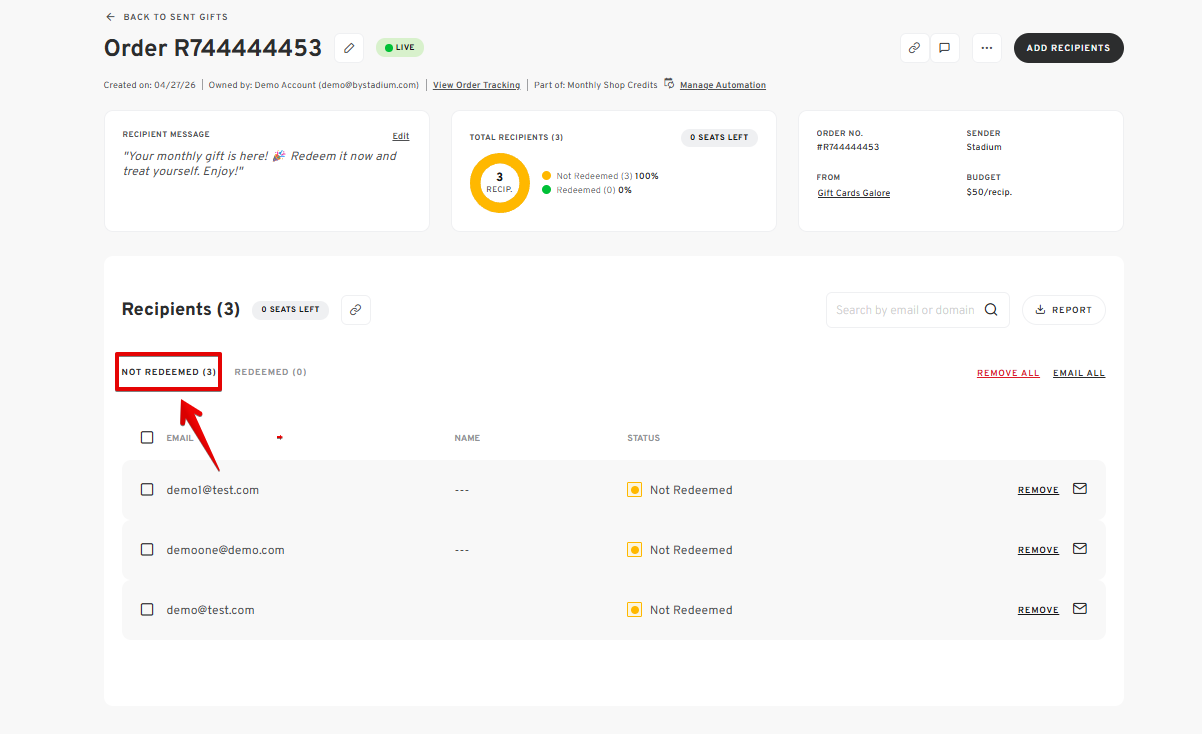This screenshot has height=734, width=1202.
Task: Switch to the Not Redeemed (3) tab
Action: point(169,372)
